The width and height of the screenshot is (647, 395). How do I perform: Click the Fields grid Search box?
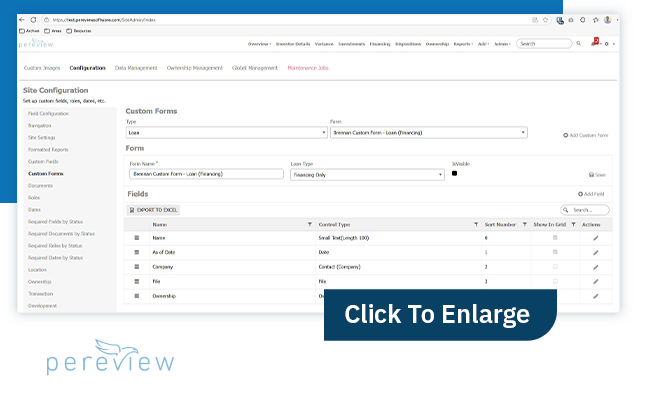[x=585, y=210]
